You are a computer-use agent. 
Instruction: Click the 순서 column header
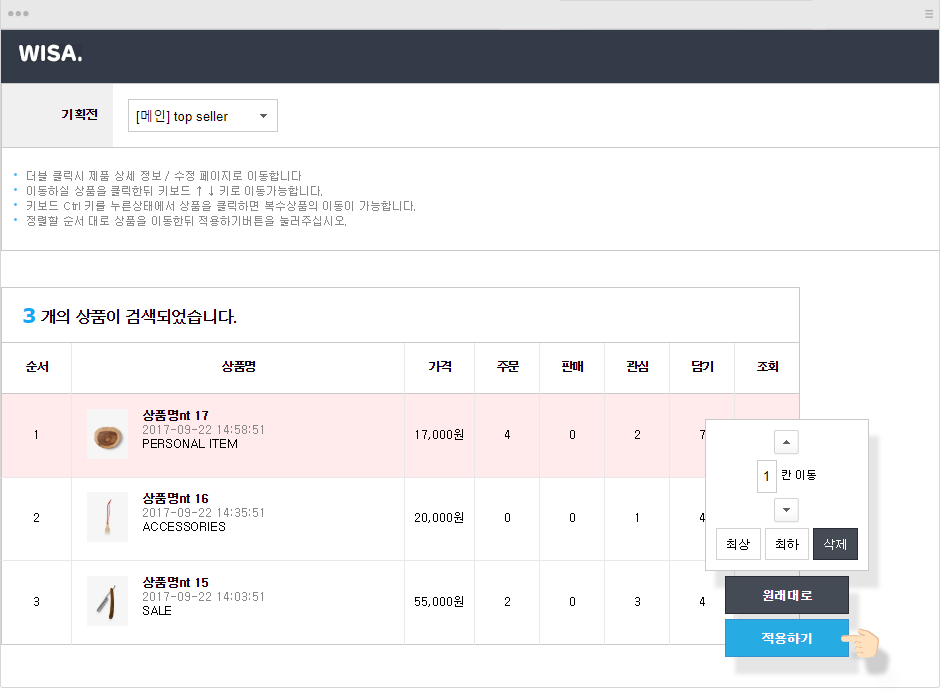click(37, 367)
